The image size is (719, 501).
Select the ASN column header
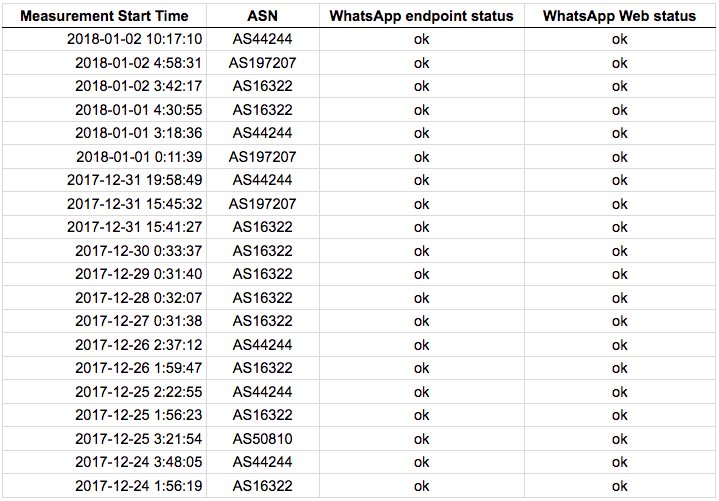point(263,16)
